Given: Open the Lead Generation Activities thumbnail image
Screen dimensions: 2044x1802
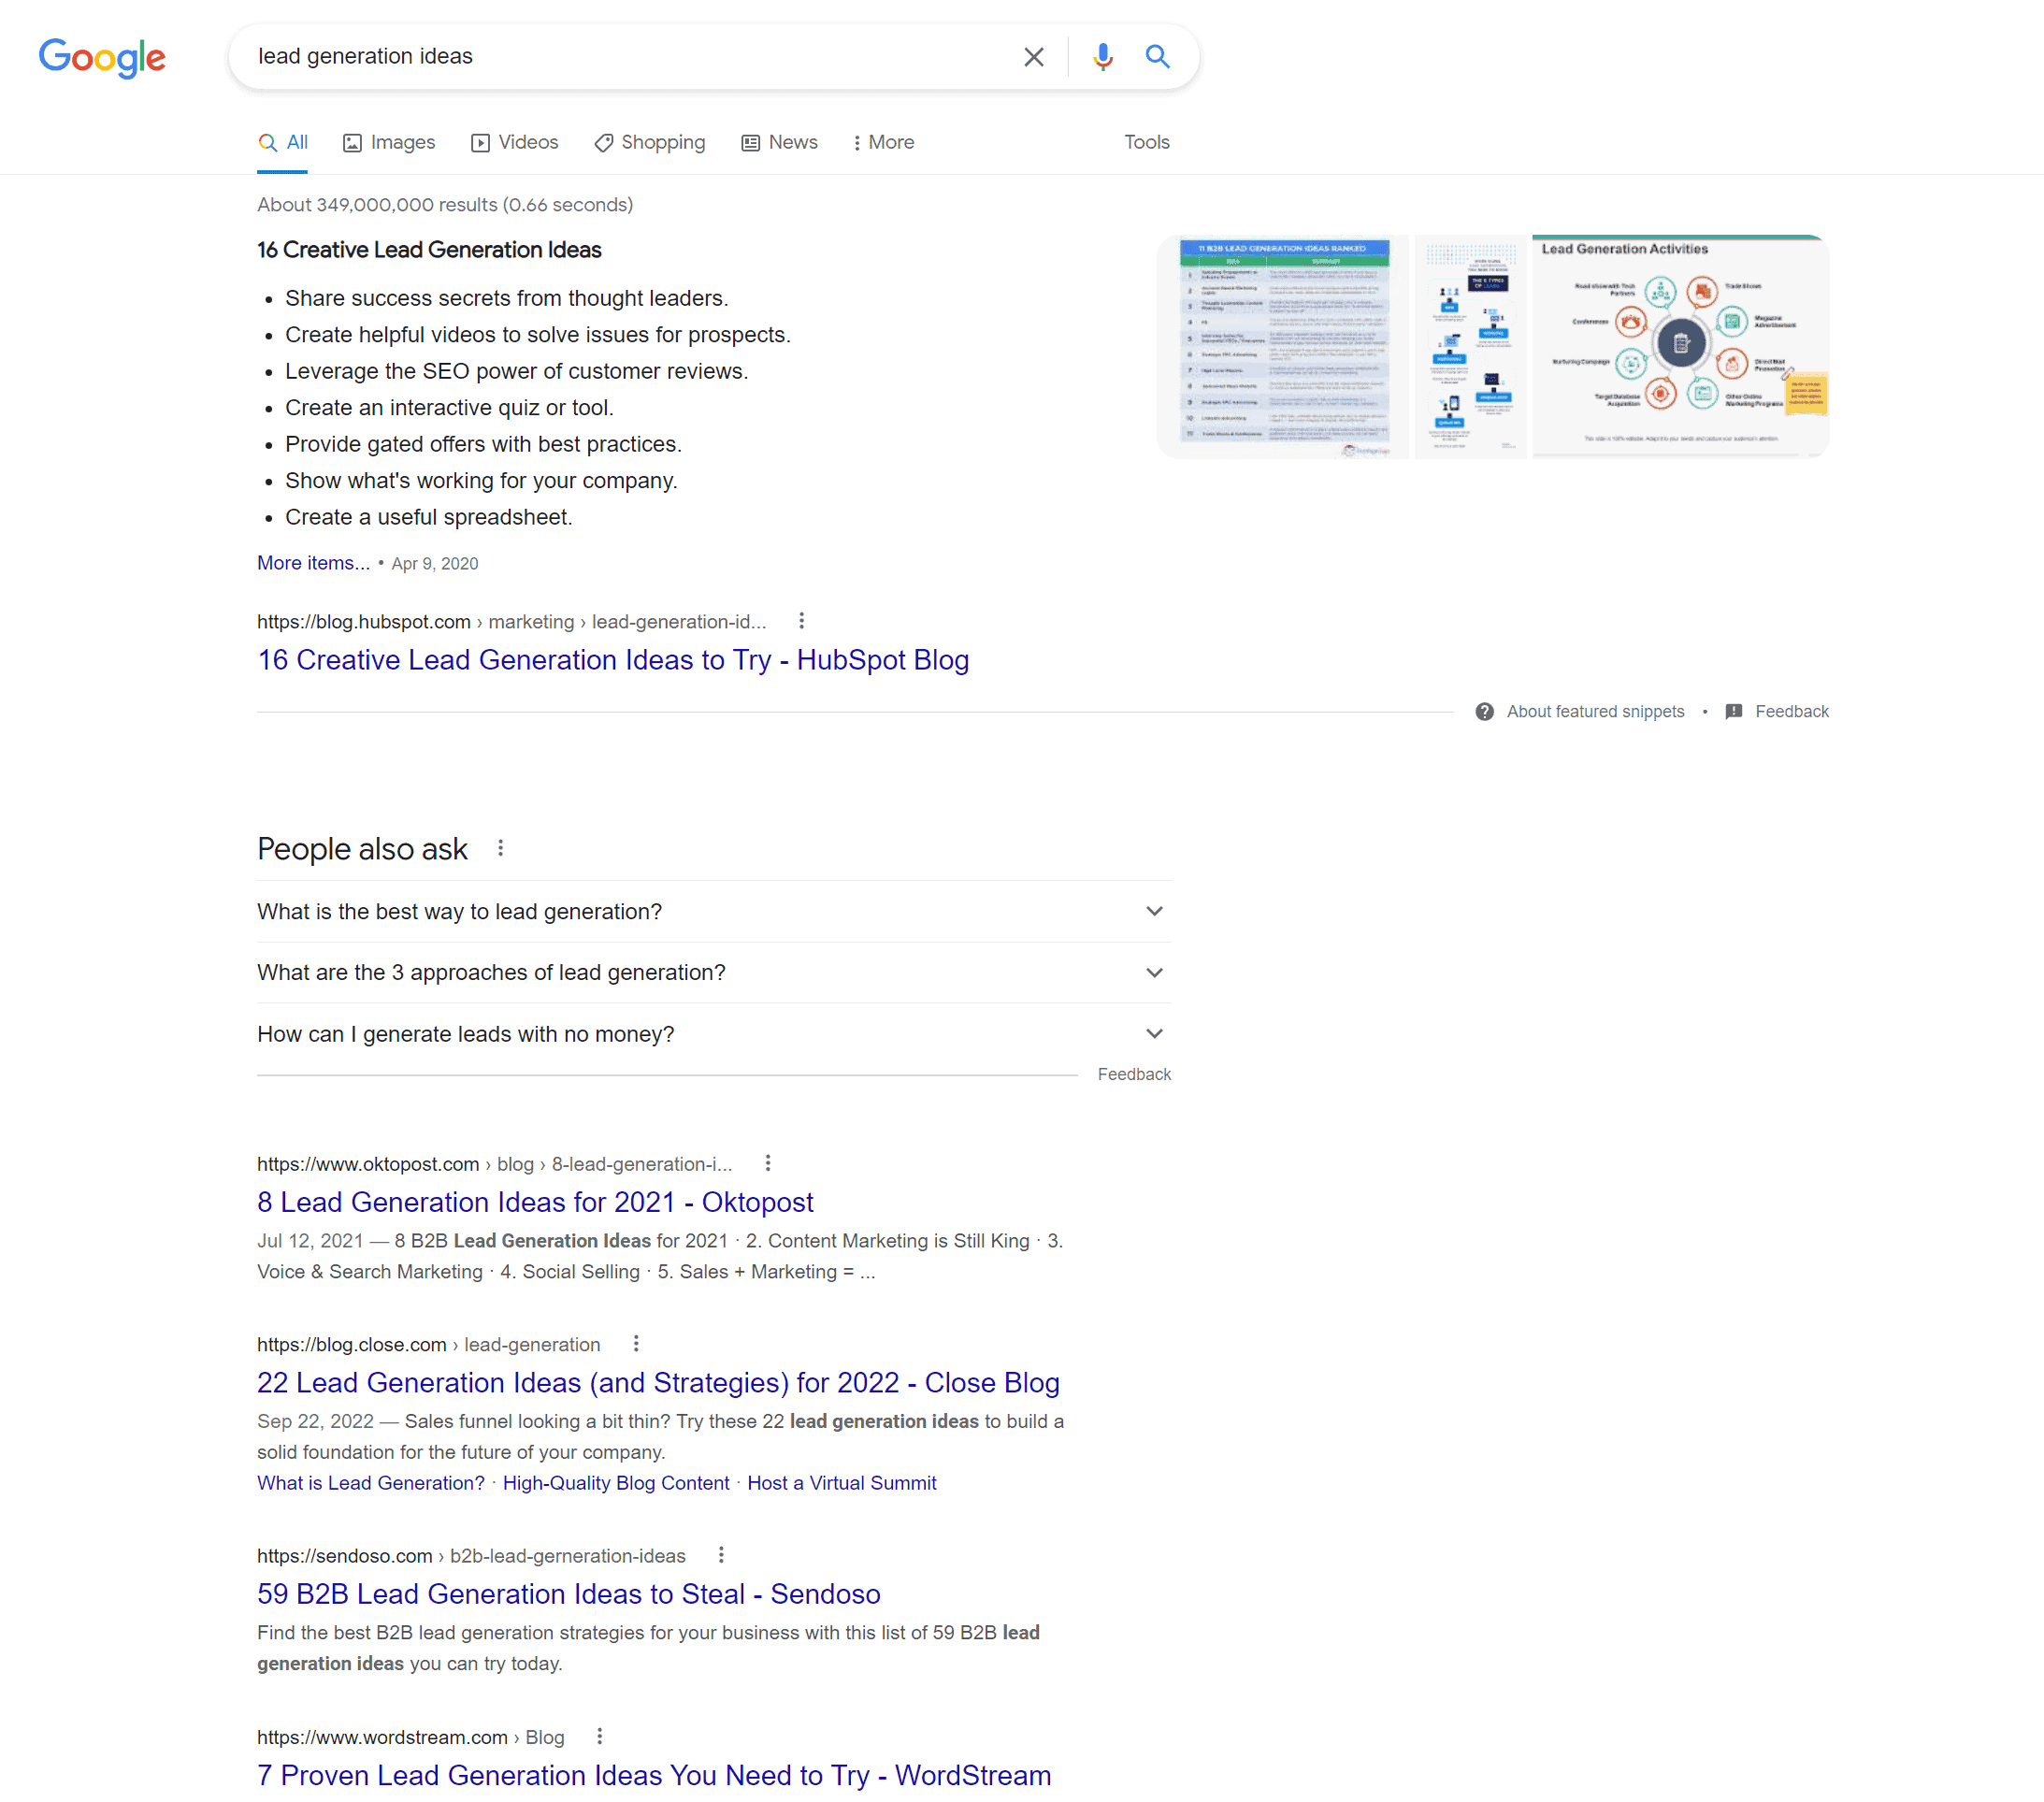Looking at the screenshot, I should pyautogui.click(x=1680, y=346).
